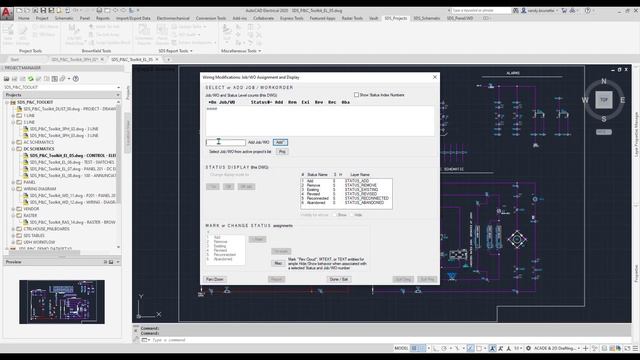Close the Wiring Modifications dialog
This screenshot has height=360, width=640.
coord(435,77)
